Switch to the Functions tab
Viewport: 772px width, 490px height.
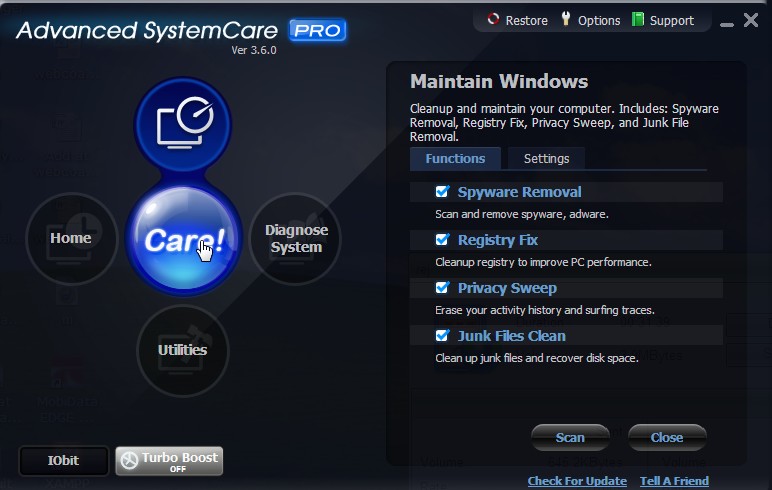tap(455, 159)
